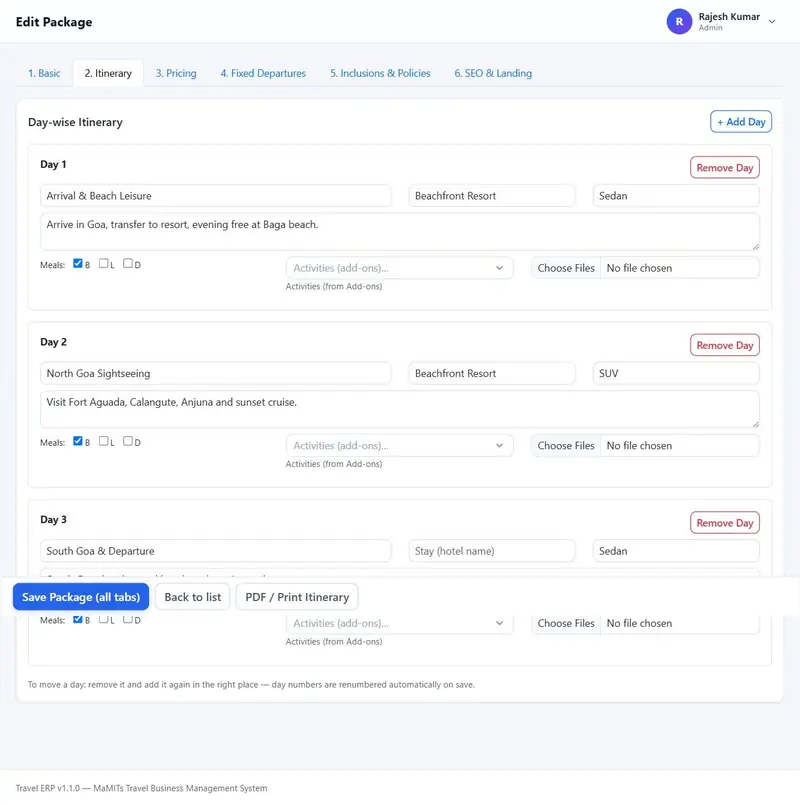Click the Day 1 heading text
This screenshot has height=805, width=800.
point(53,164)
